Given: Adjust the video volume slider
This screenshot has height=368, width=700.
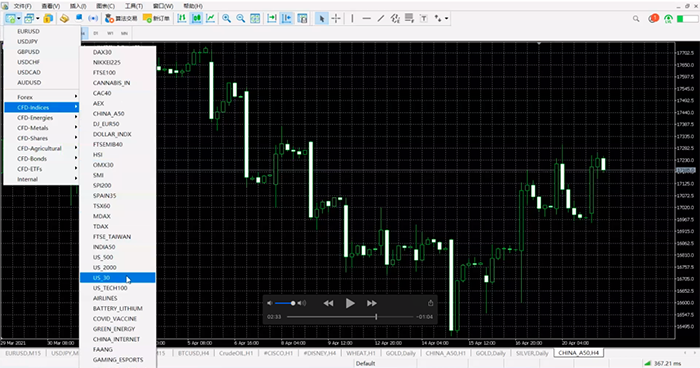Looking at the screenshot, I should (x=284, y=303).
